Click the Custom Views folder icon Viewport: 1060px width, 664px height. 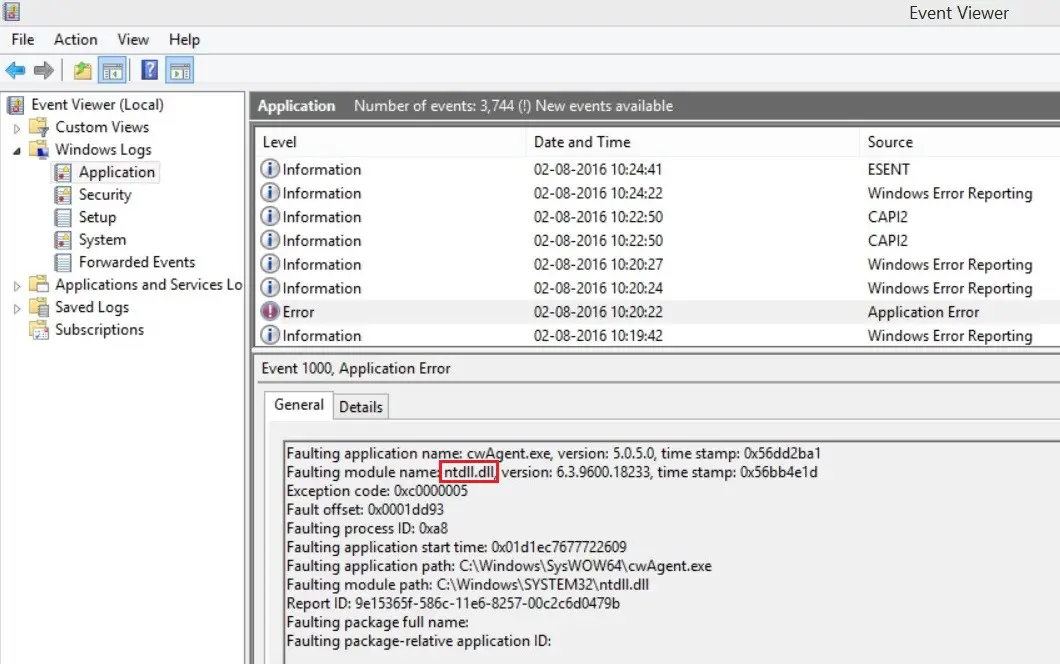click(40, 127)
